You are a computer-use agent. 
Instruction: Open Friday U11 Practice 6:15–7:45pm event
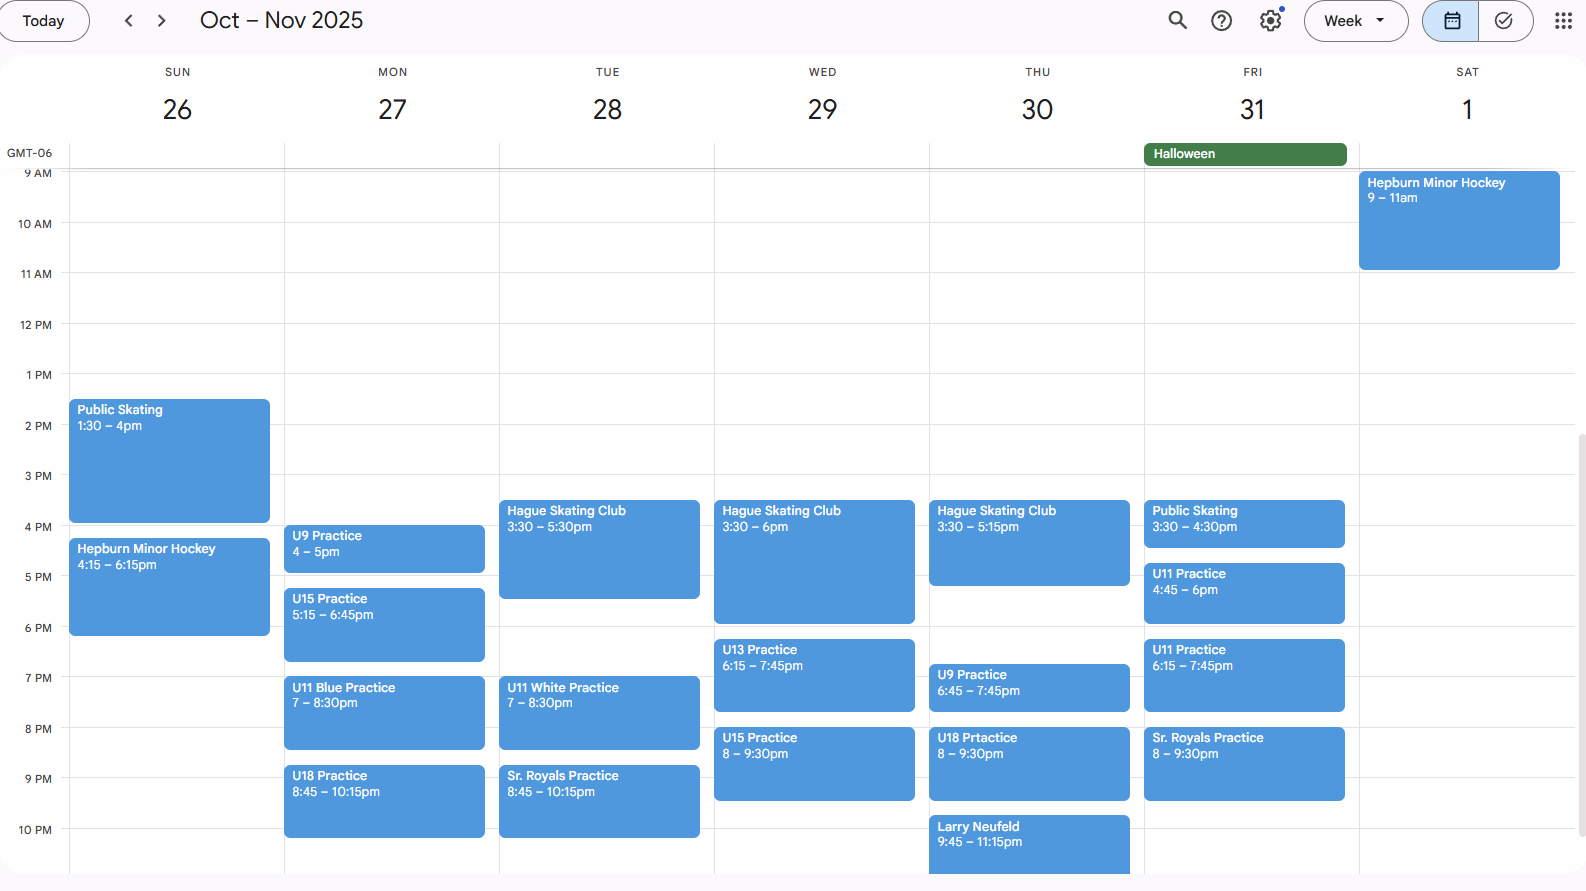coord(1244,675)
